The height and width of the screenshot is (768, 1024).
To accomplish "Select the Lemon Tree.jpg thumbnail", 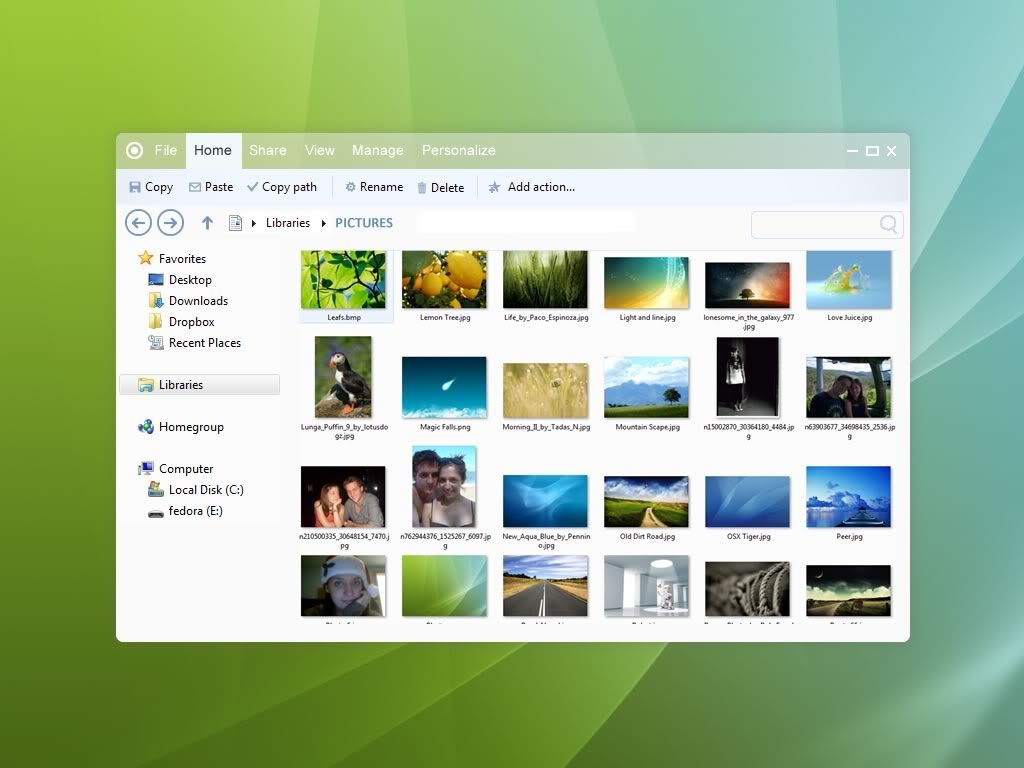I will point(444,280).
